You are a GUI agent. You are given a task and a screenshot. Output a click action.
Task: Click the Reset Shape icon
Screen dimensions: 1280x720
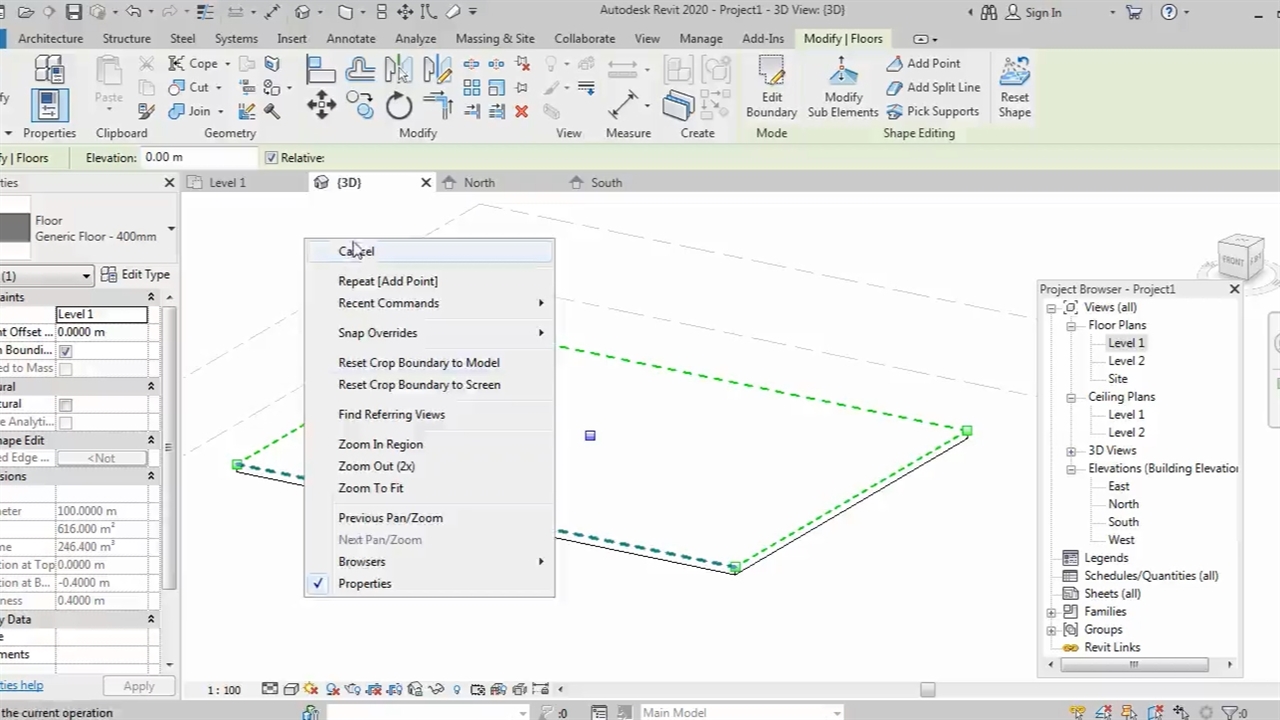pos(1014,73)
